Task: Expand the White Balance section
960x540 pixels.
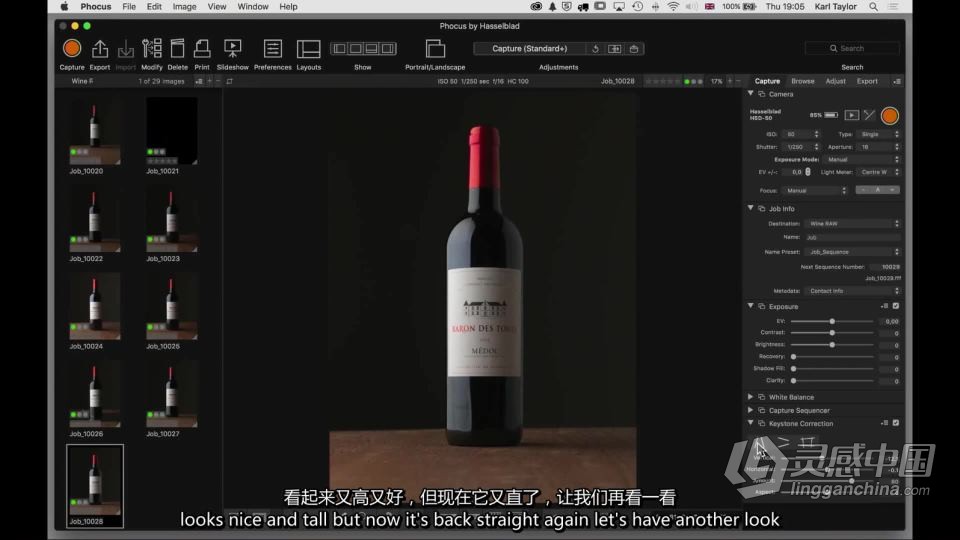Action: coord(751,397)
